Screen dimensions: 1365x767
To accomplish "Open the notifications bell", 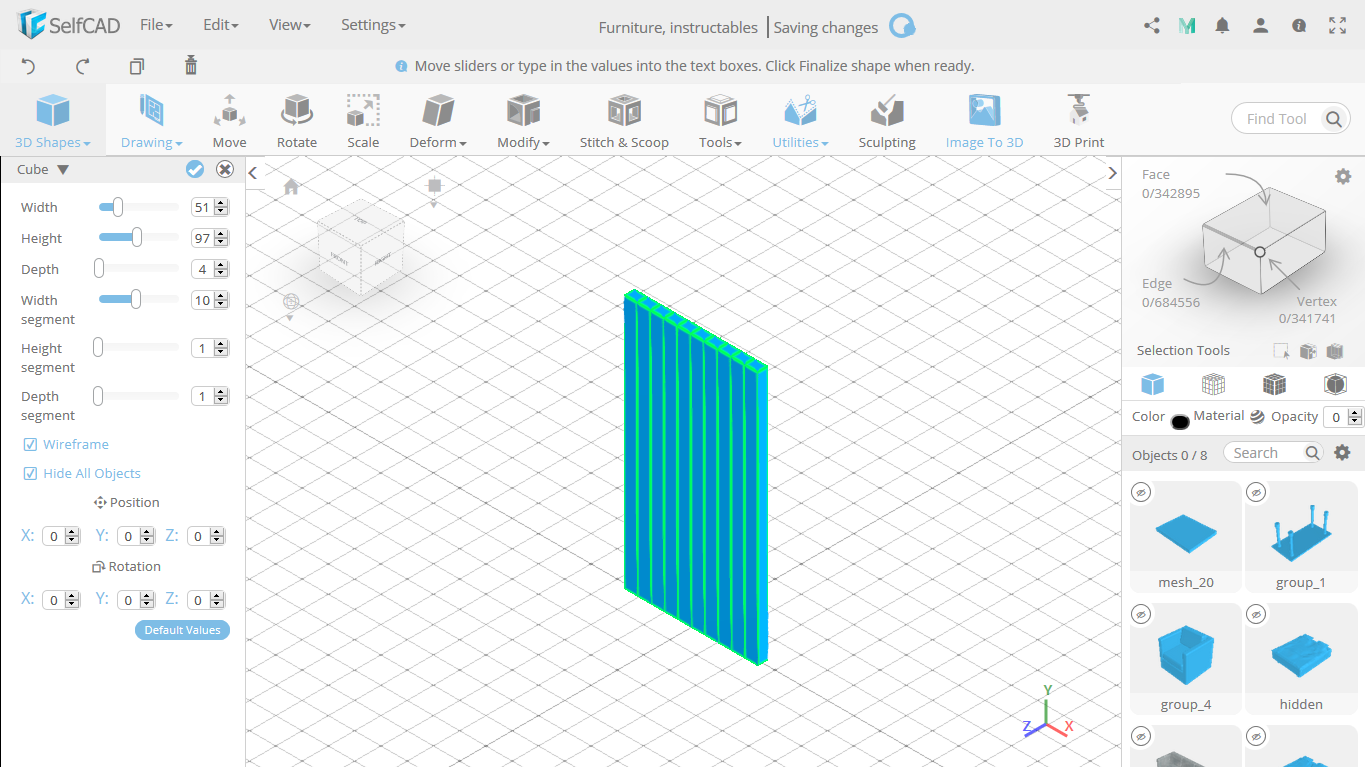I will [1222, 26].
